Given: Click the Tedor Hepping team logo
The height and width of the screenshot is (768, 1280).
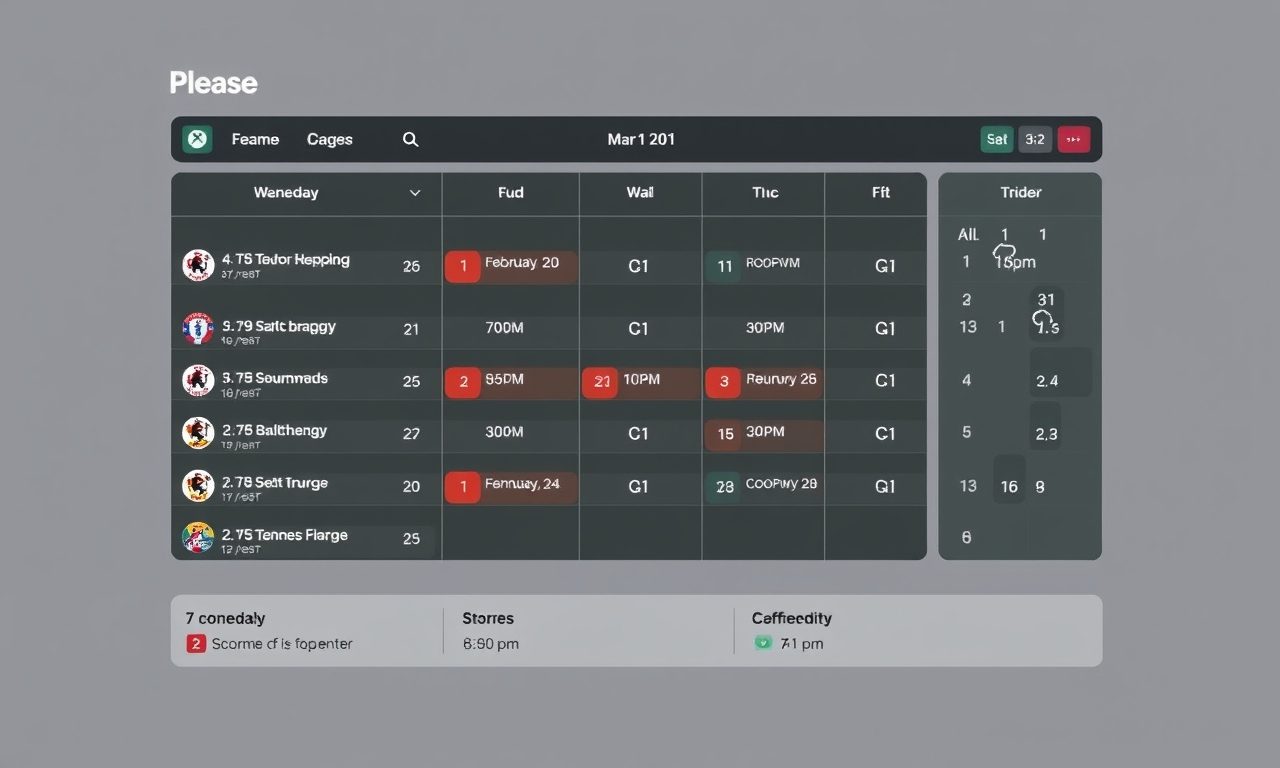Looking at the screenshot, I should click(198, 265).
